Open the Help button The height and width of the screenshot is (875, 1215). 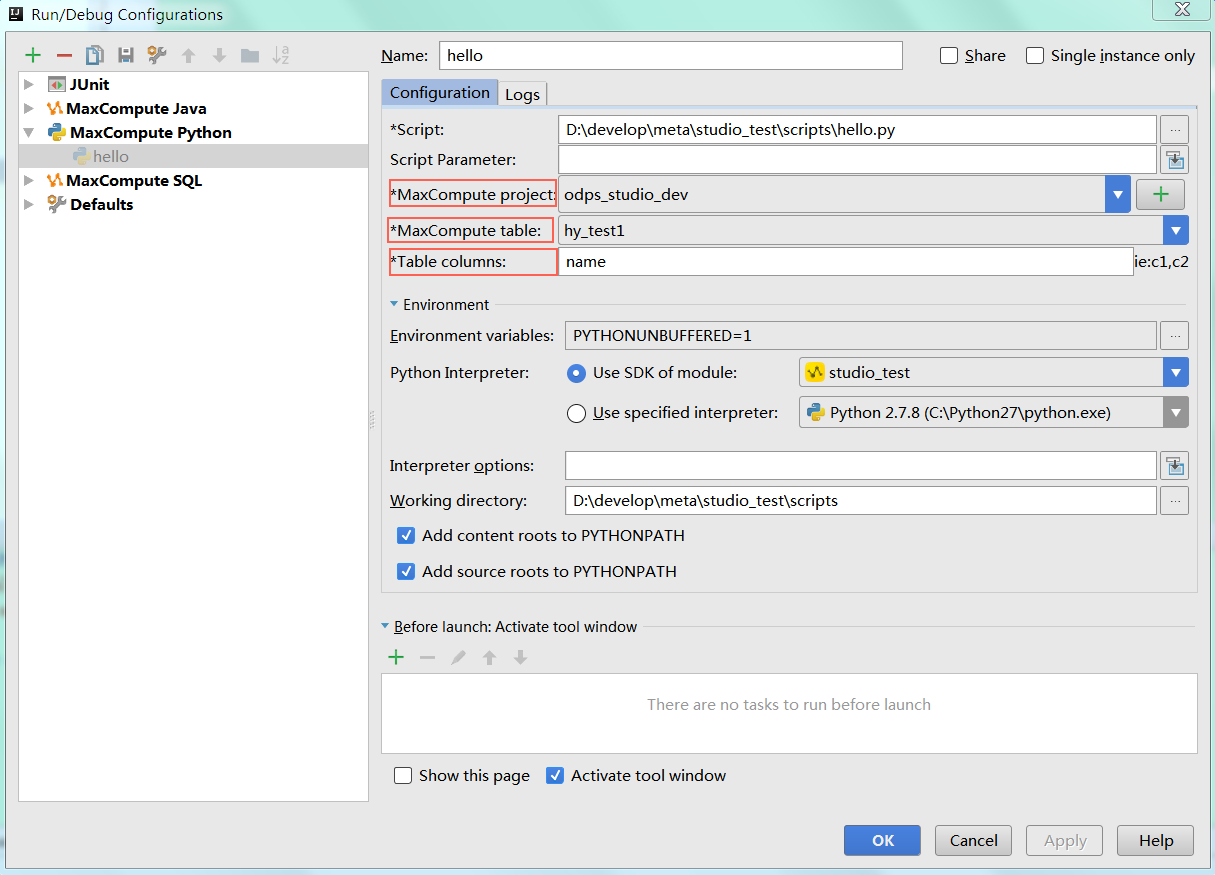(x=1156, y=841)
